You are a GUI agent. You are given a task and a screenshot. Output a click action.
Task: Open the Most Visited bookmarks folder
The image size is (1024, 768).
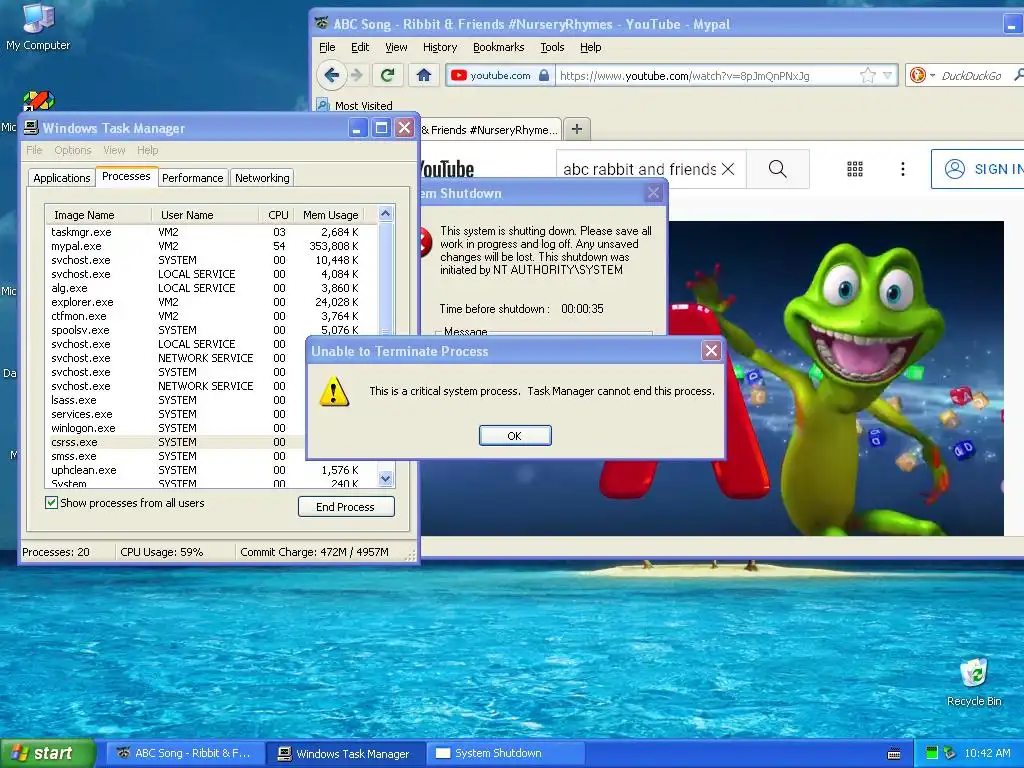(355, 106)
